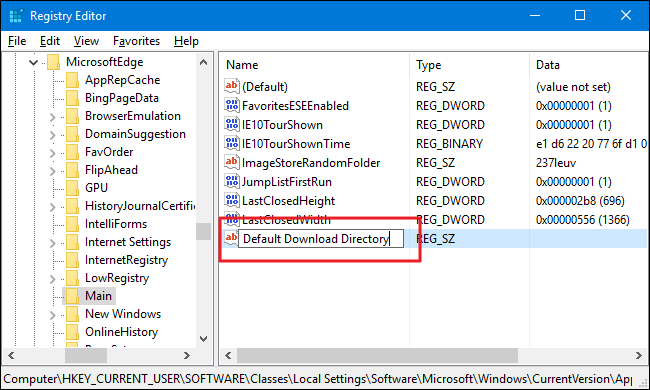The image size is (650, 390).
Task: Click the 0x00000556 (1366) data cell
Action: pos(582,220)
